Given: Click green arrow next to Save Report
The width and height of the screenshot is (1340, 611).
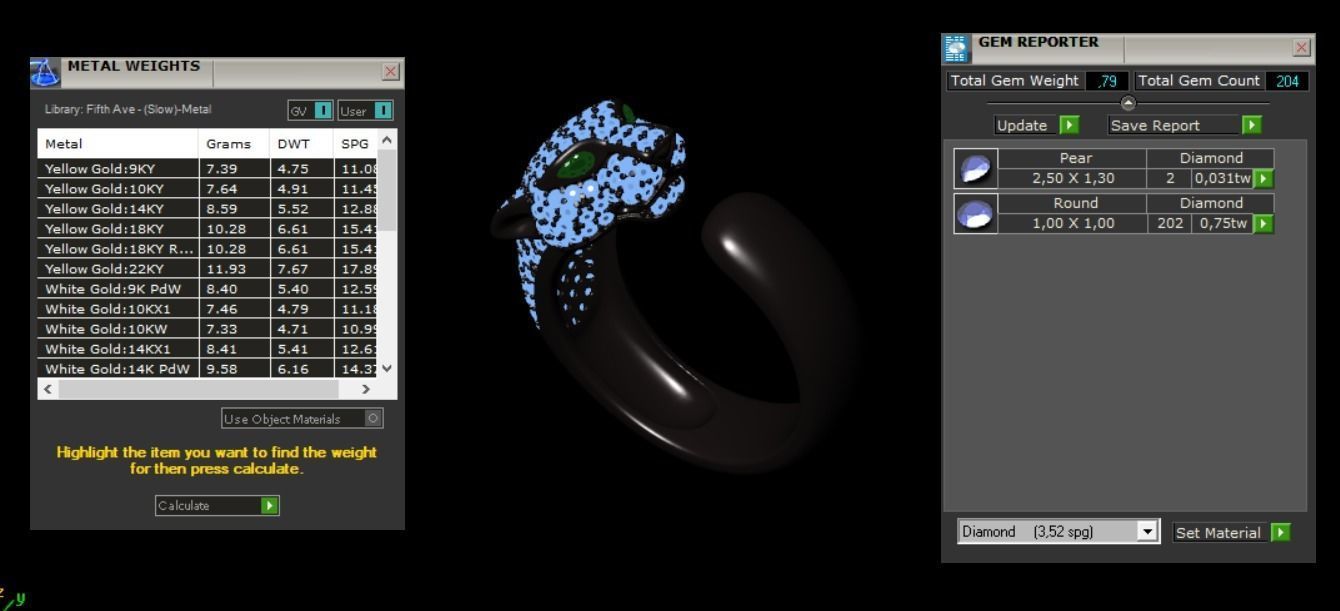Looking at the screenshot, I should pyautogui.click(x=1251, y=126).
